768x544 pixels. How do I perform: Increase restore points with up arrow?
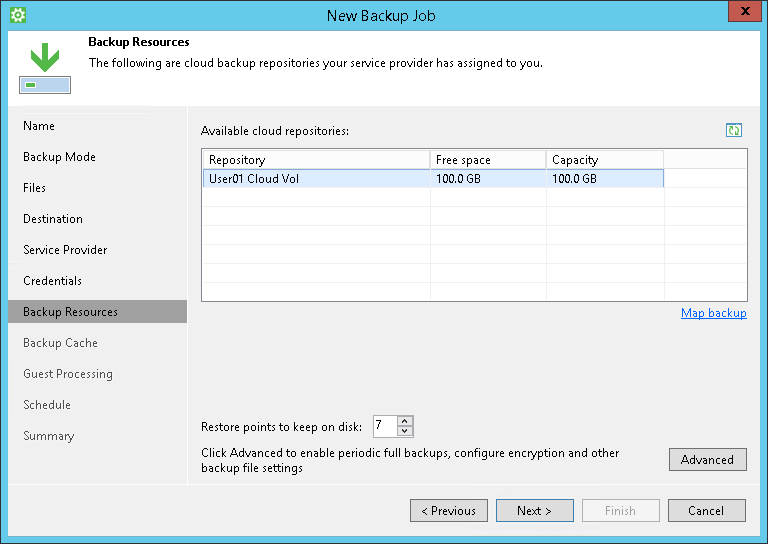pyautogui.click(x=405, y=421)
